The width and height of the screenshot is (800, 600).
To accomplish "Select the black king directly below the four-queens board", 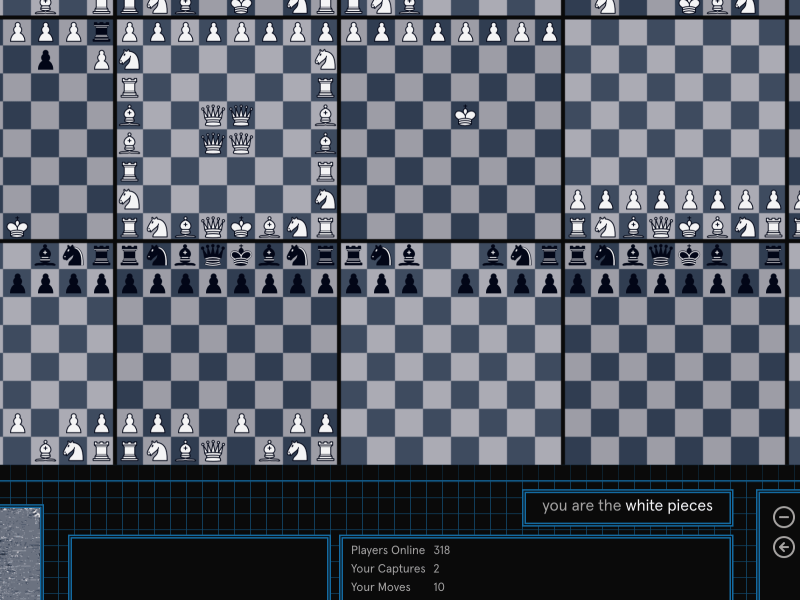I will pyautogui.click(x=241, y=256).
